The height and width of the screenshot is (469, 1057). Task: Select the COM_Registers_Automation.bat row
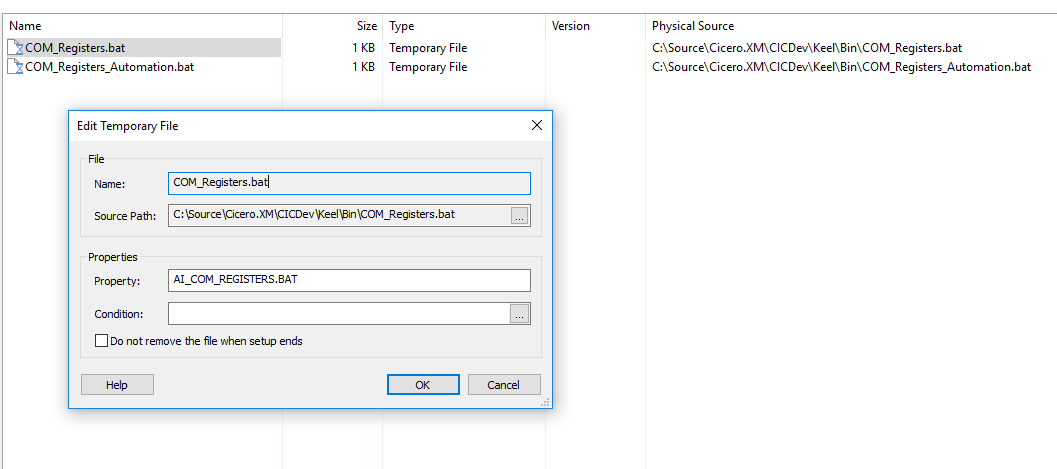point(110,67)
